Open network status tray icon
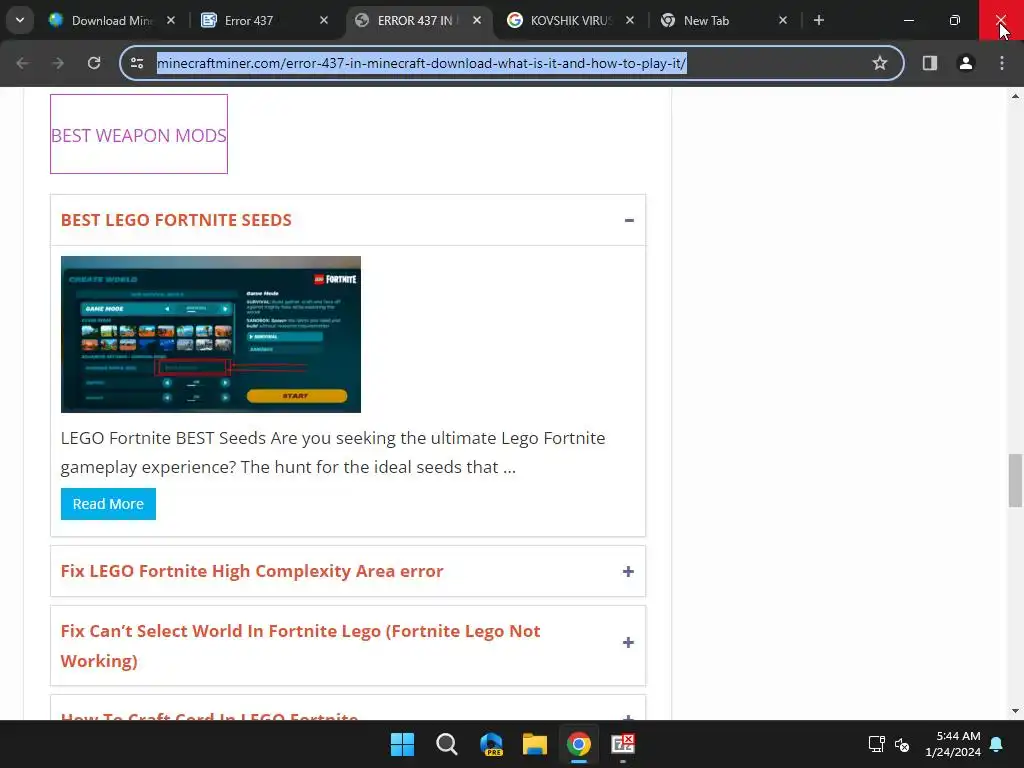 876,744
